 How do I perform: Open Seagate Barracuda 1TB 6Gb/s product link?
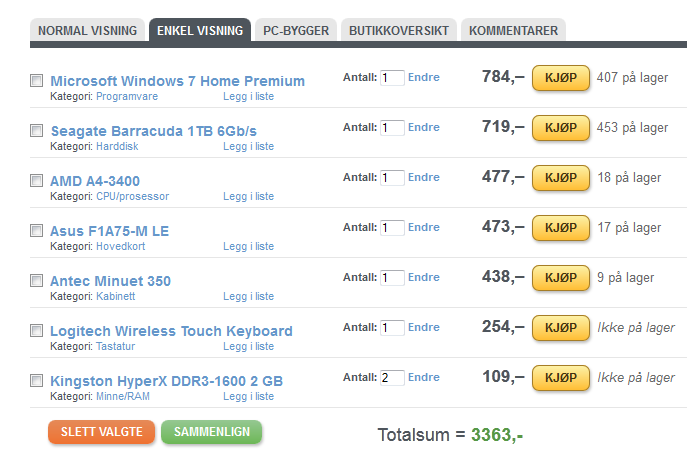coord(154,131)
